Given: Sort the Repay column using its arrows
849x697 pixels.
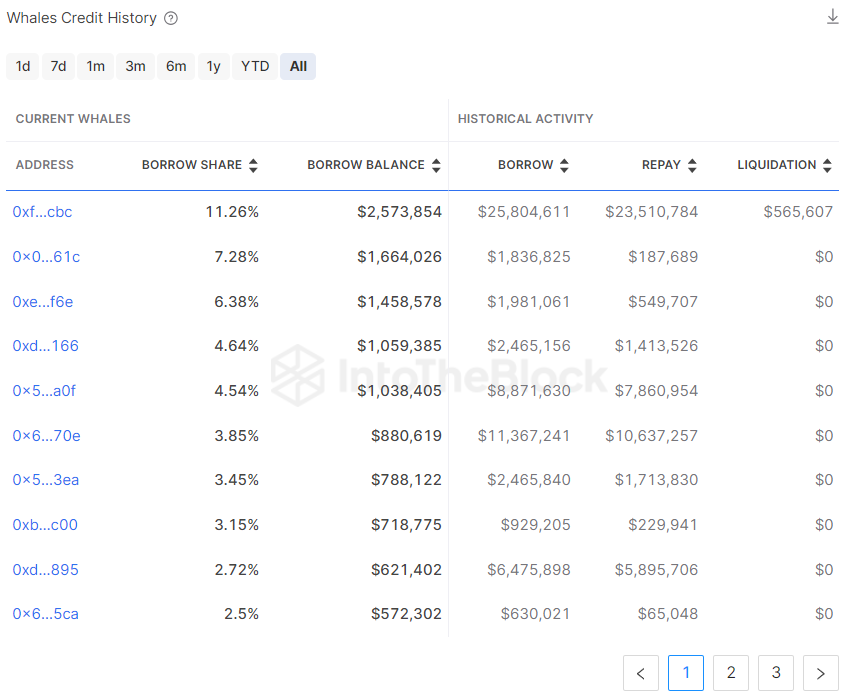Looking at the screenshot, I should point(692,165).
